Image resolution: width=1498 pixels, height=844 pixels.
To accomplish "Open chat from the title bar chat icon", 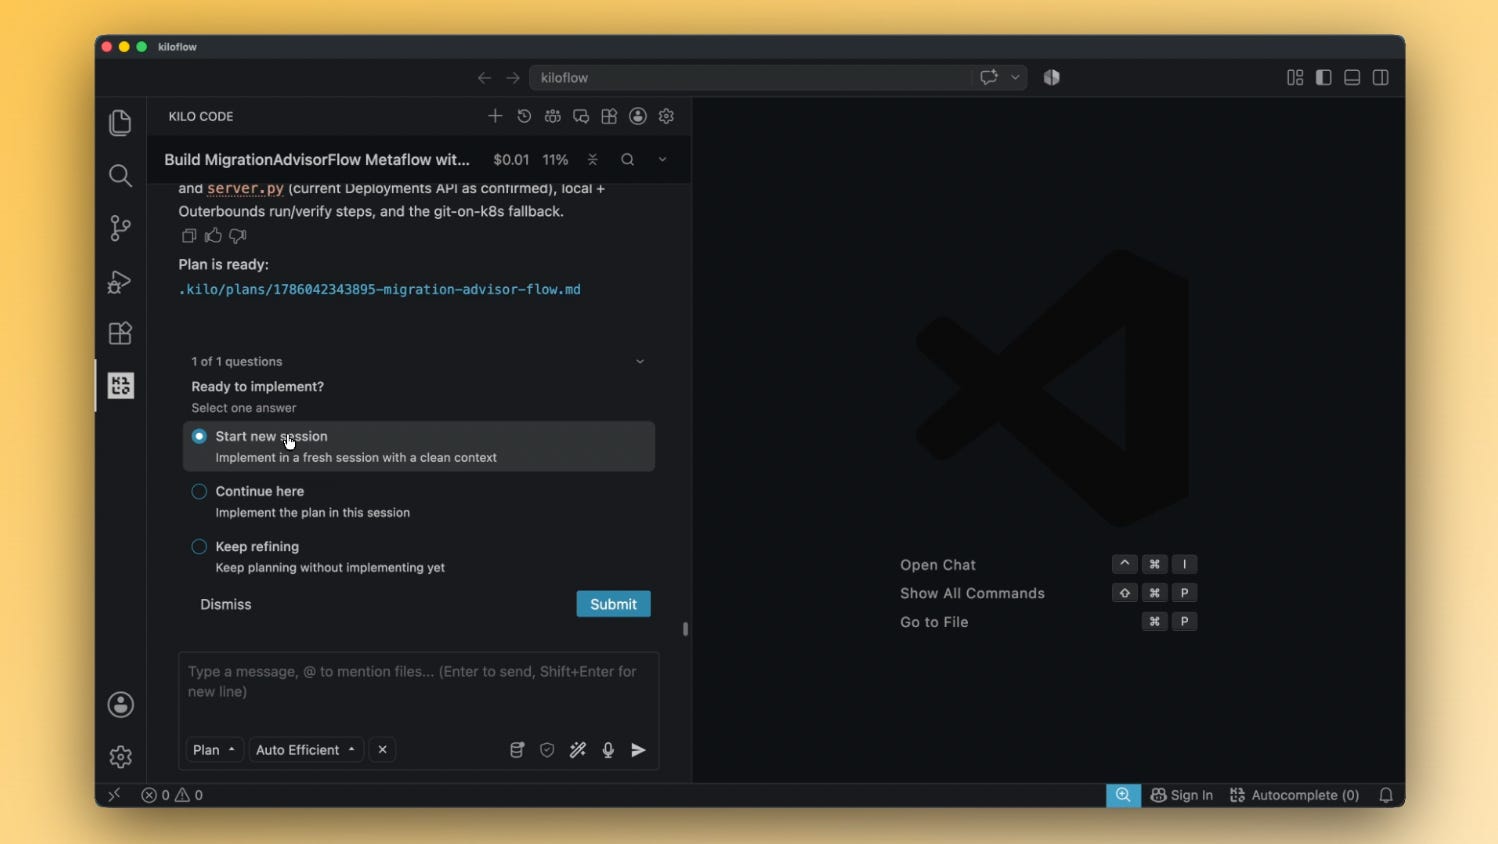I will point(989,77).
